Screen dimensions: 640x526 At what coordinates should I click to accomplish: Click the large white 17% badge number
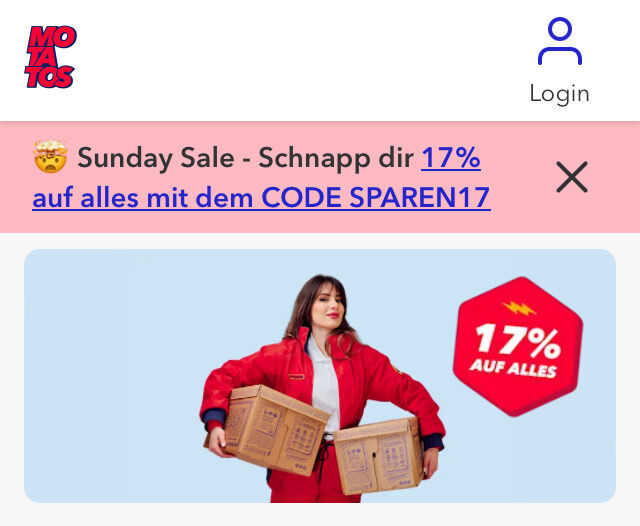coord(518,340)
